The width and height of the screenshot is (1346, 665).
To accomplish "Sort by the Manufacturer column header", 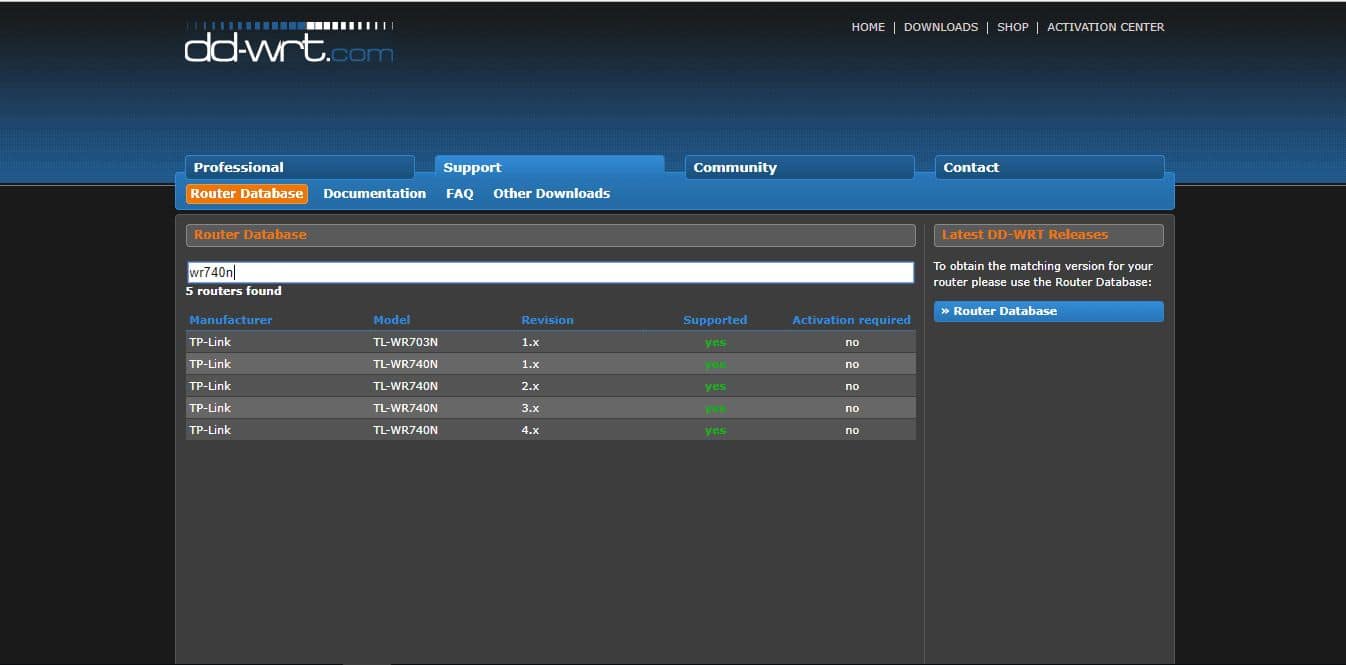I will point(231,320).
